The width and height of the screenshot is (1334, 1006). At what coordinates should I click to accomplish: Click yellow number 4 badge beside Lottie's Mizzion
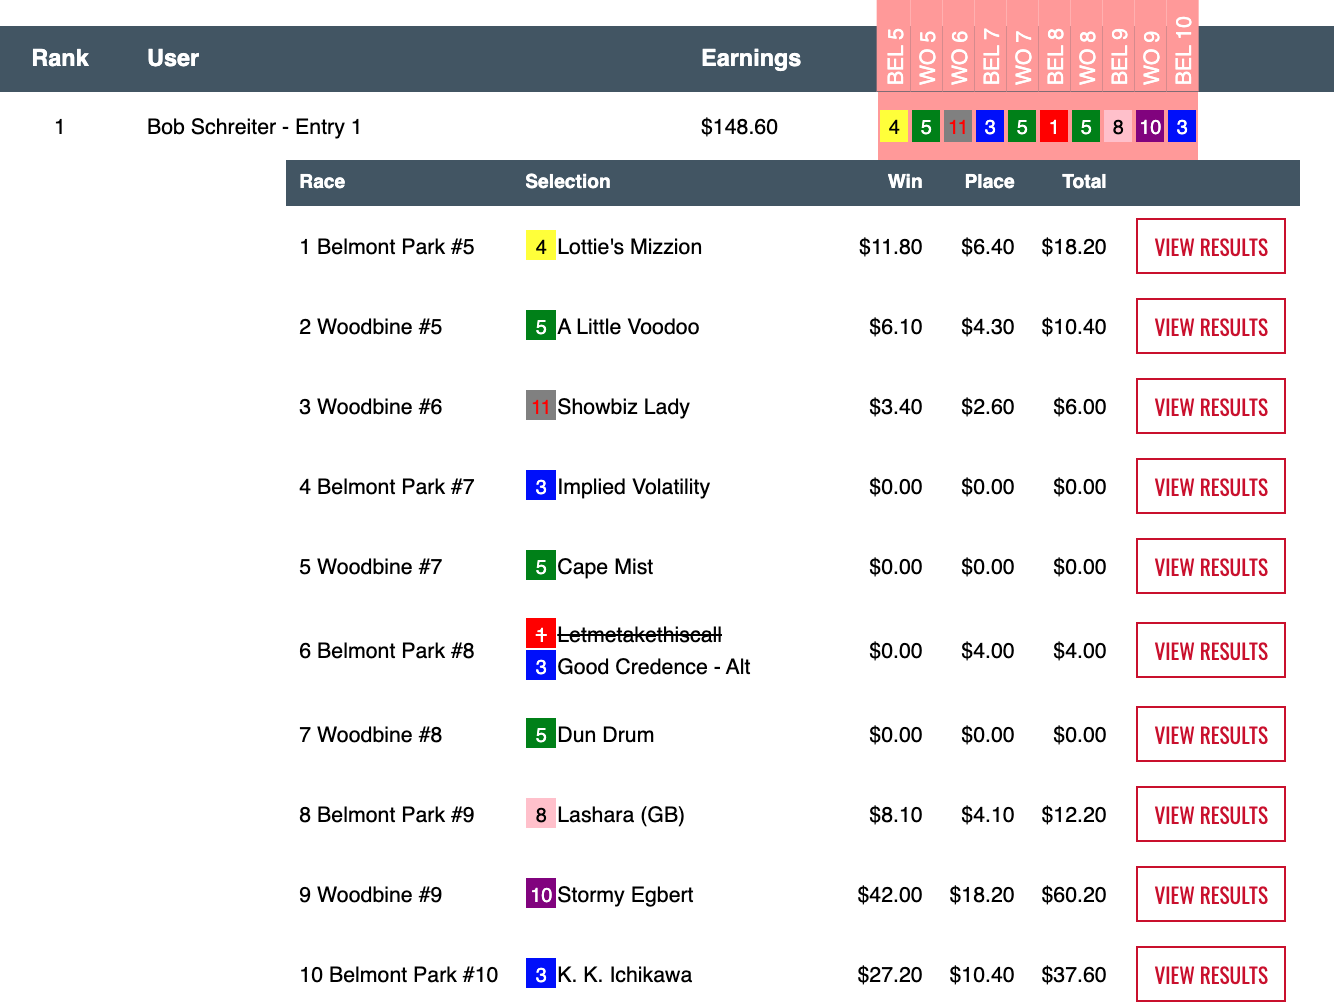click(540, 246)
